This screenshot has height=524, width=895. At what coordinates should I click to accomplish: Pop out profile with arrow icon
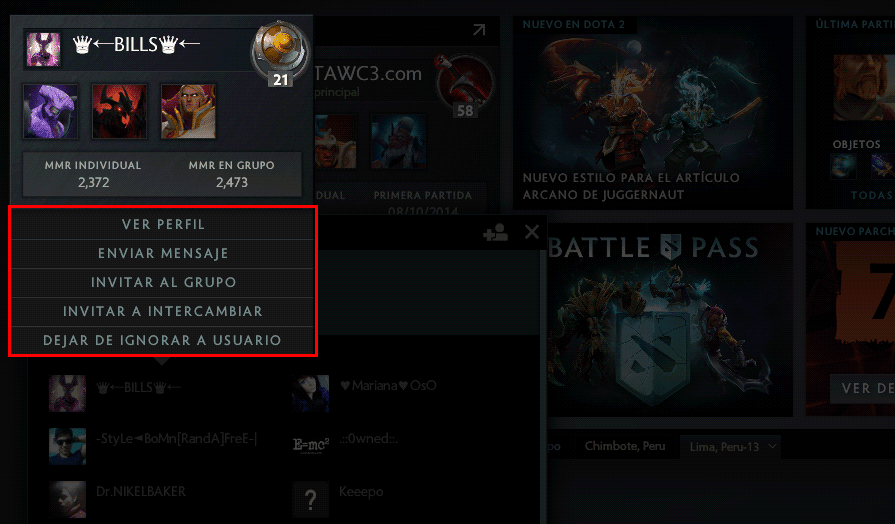point(479,30)
